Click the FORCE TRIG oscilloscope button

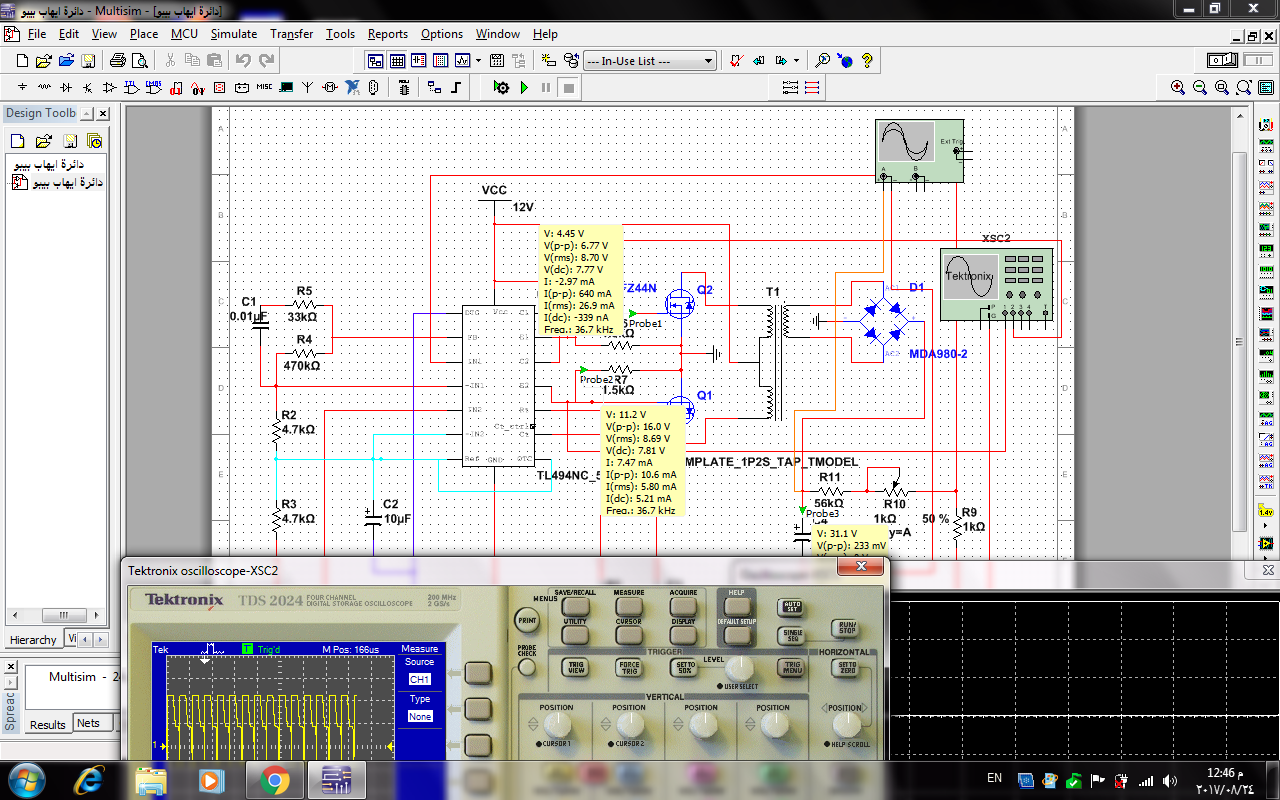[x=629, y=667]
